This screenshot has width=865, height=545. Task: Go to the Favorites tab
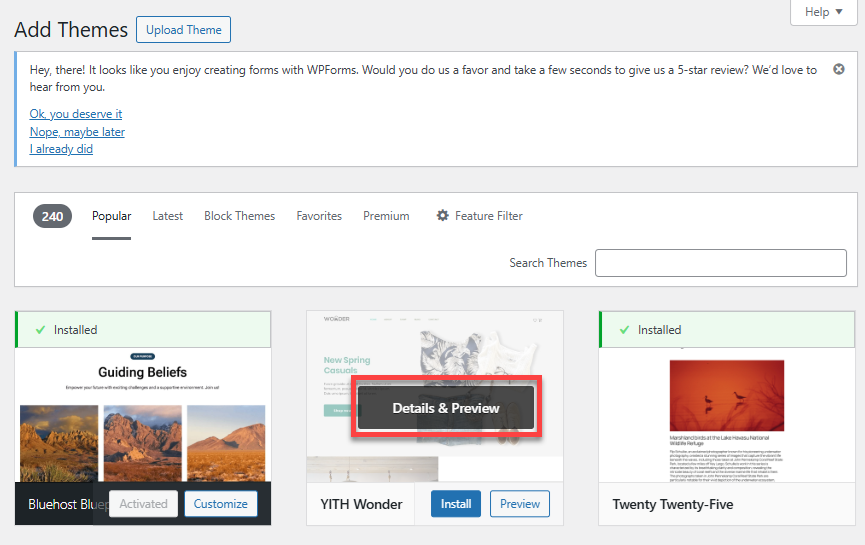pyautogui.click(x=319, y=216)
